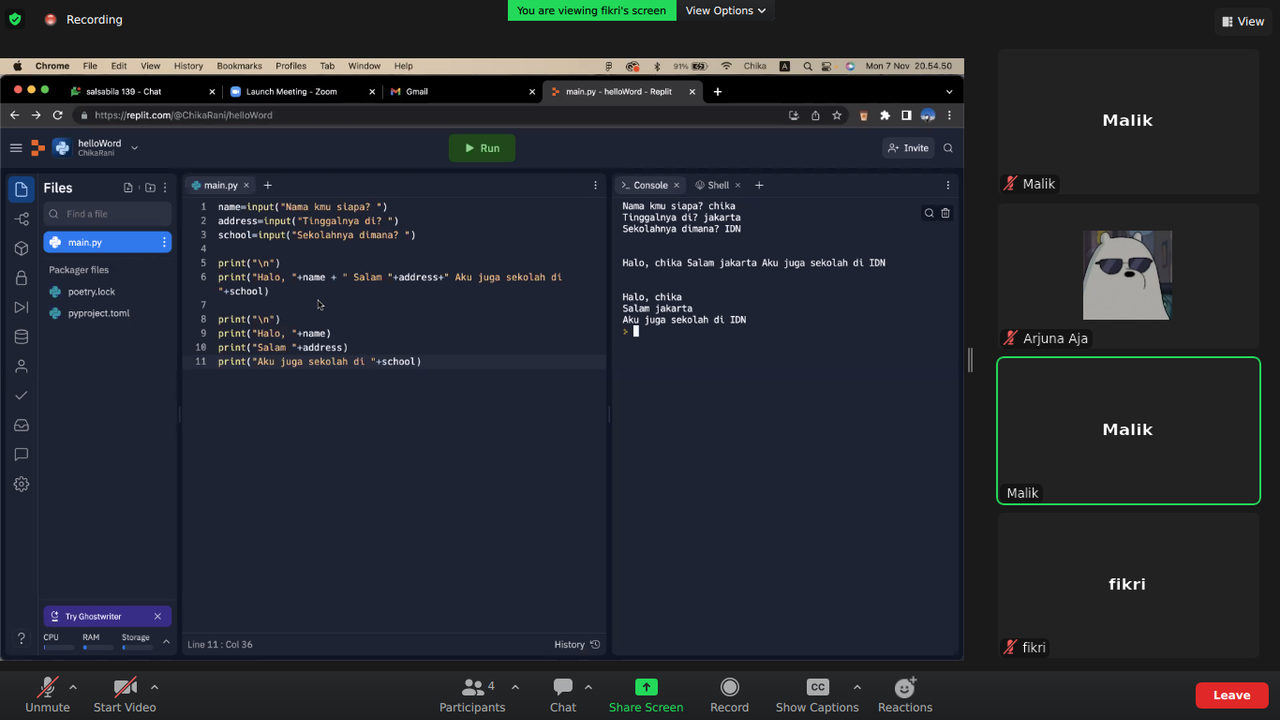
Task: Open the Secrets panel in Replit sidebar
Action: tap(21, 277)
